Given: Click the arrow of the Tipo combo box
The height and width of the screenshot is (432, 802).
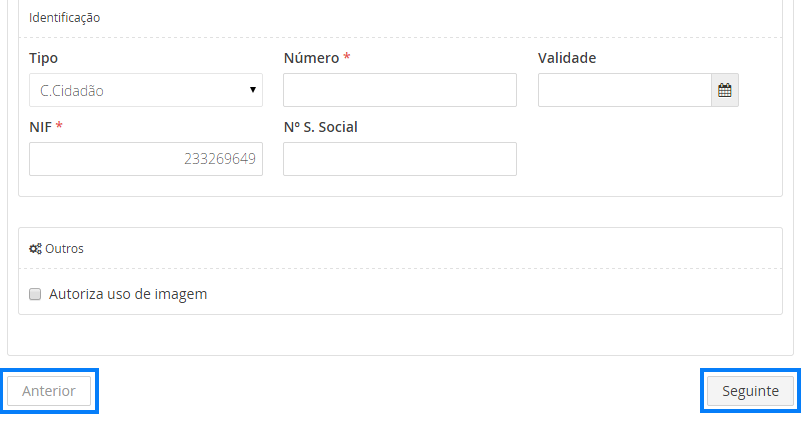Looking at the screenshot, I should point(253,90).
